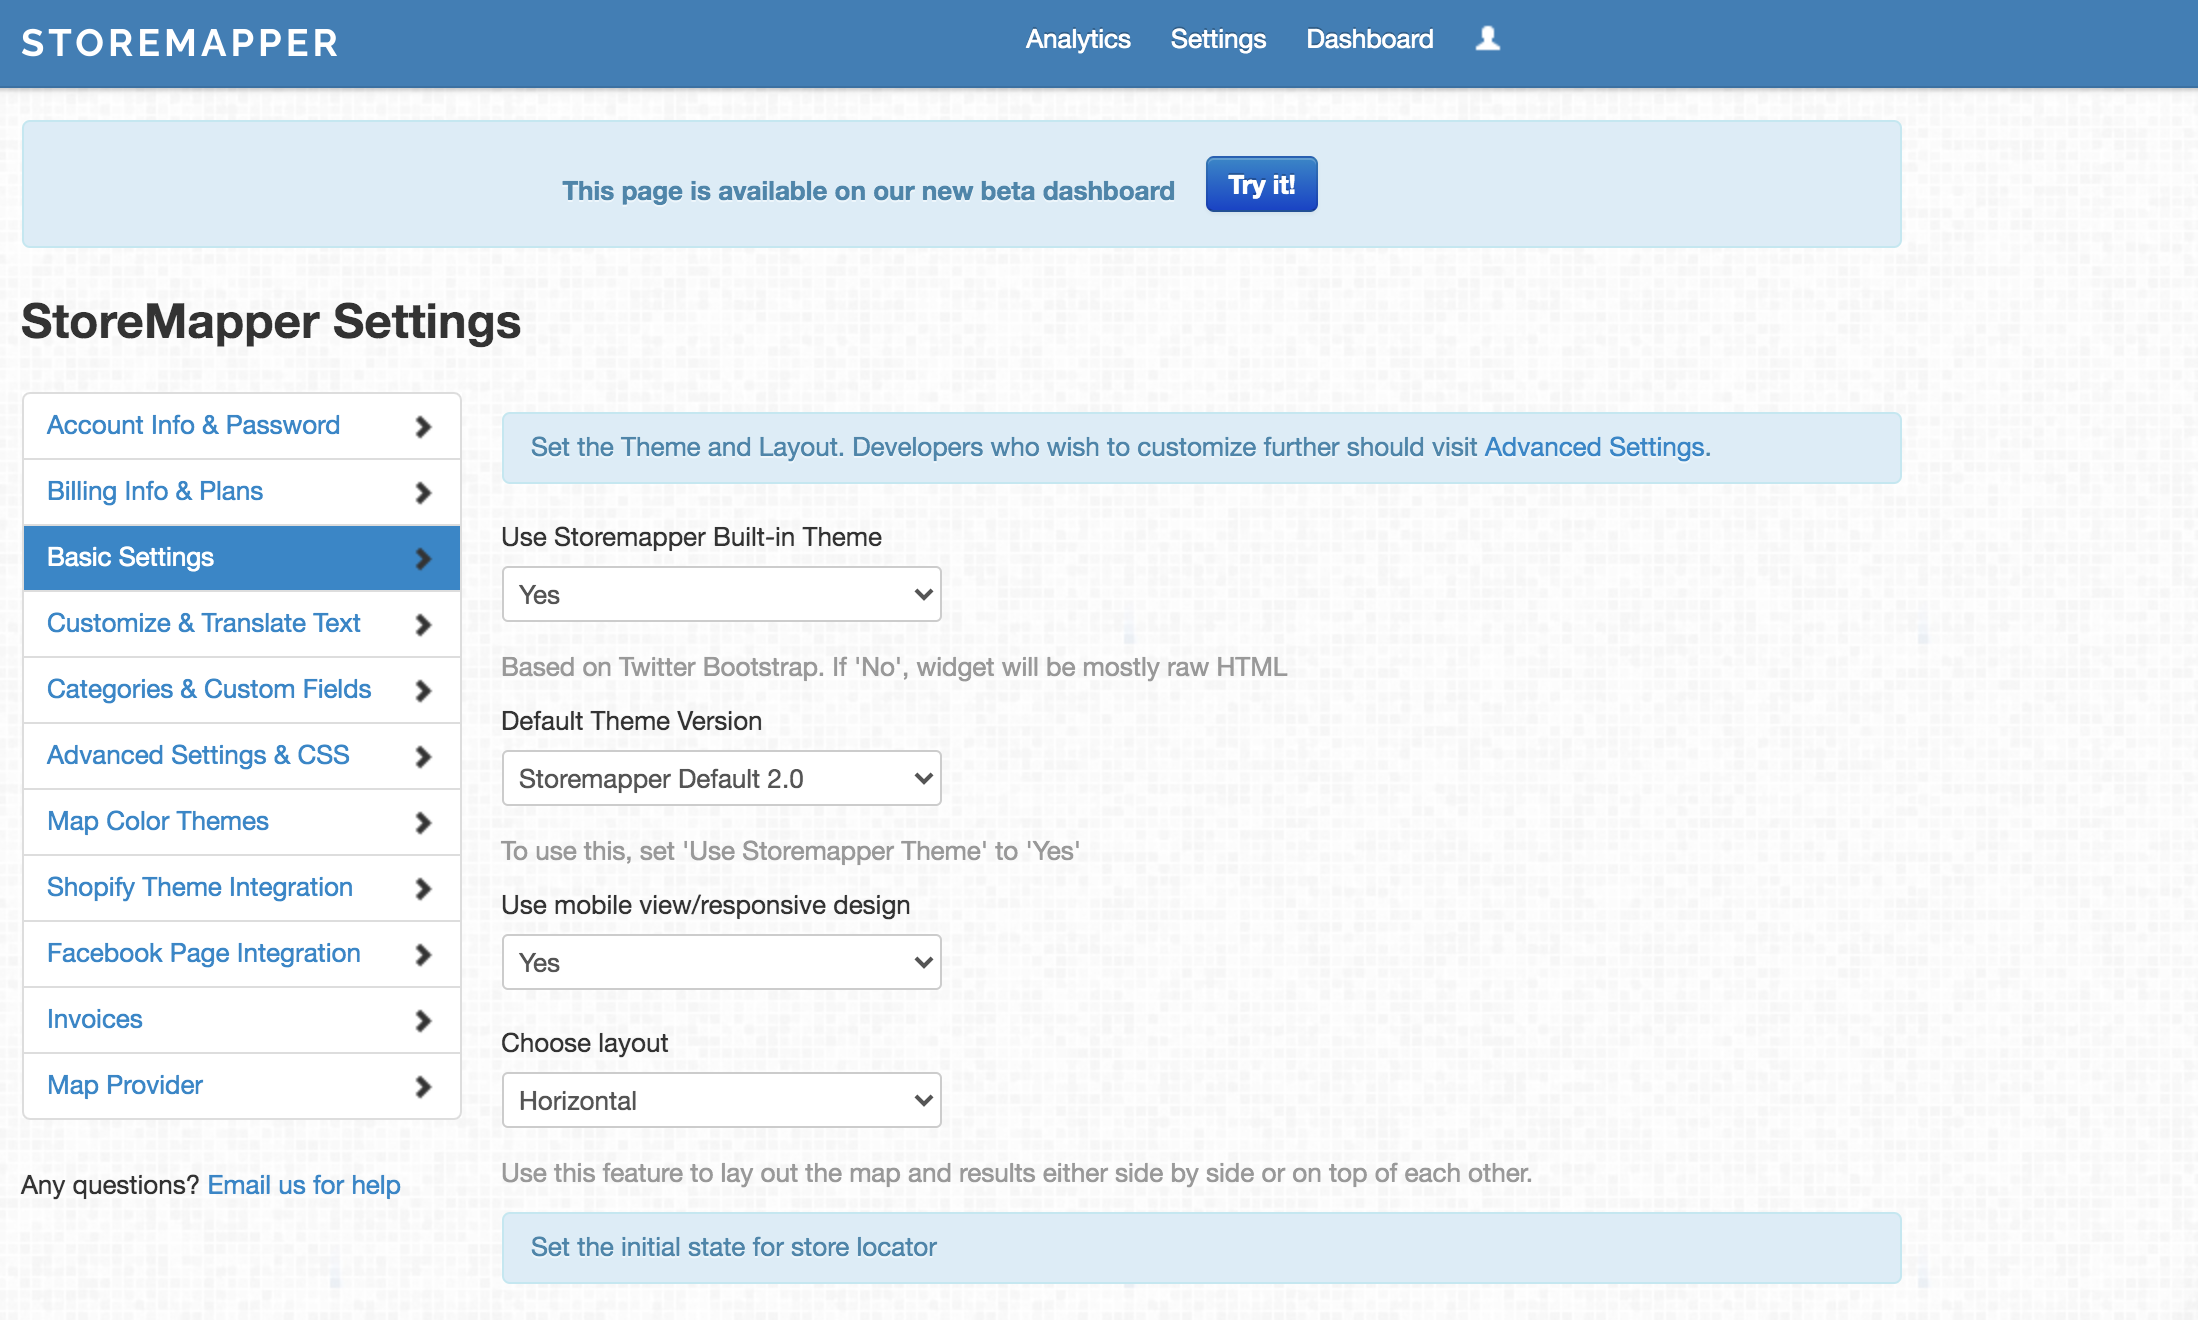Open Map Color Themes section
This screenshot has height=1320, width=2198.
241,822
